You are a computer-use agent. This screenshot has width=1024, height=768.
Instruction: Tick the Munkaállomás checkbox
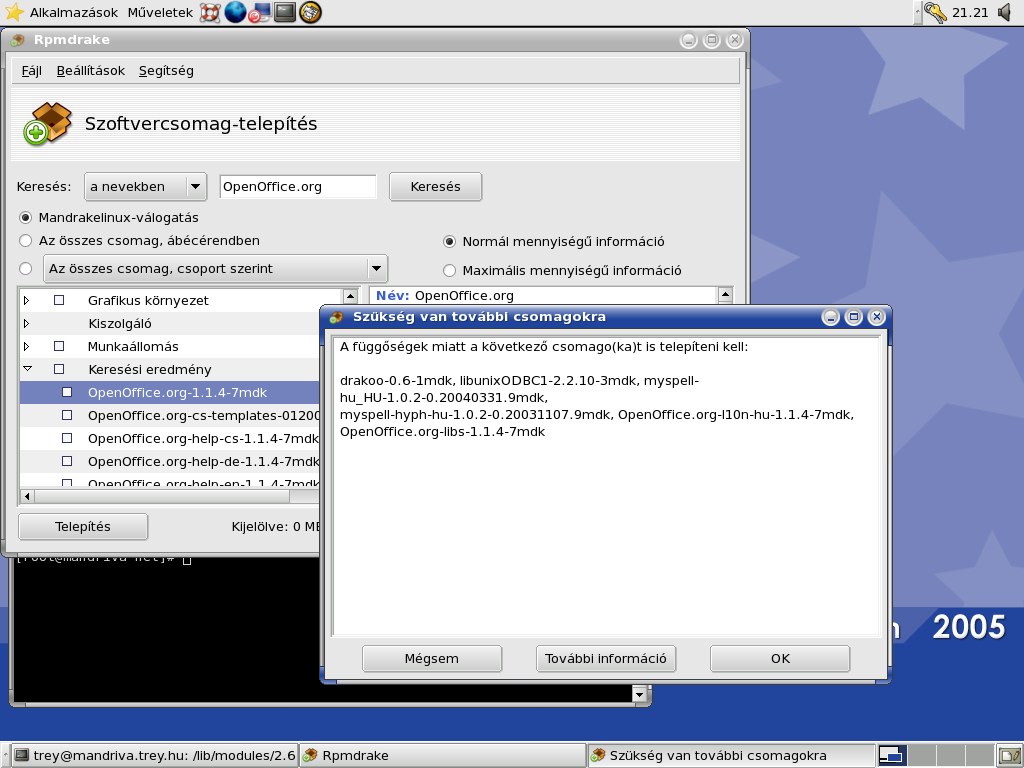tap(59, 346)
